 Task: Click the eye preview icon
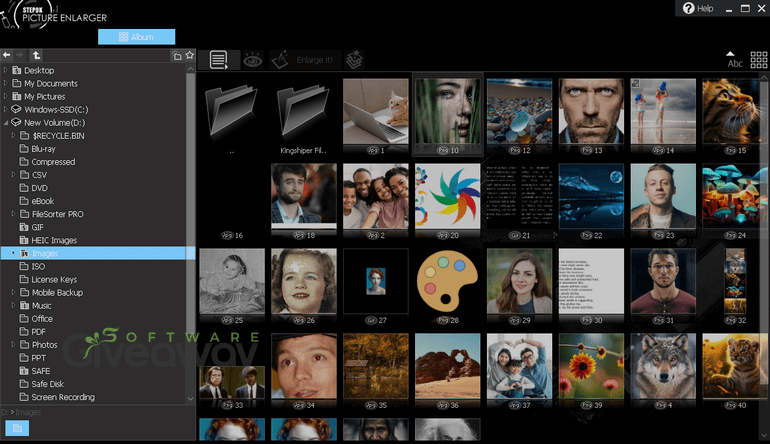252,60
